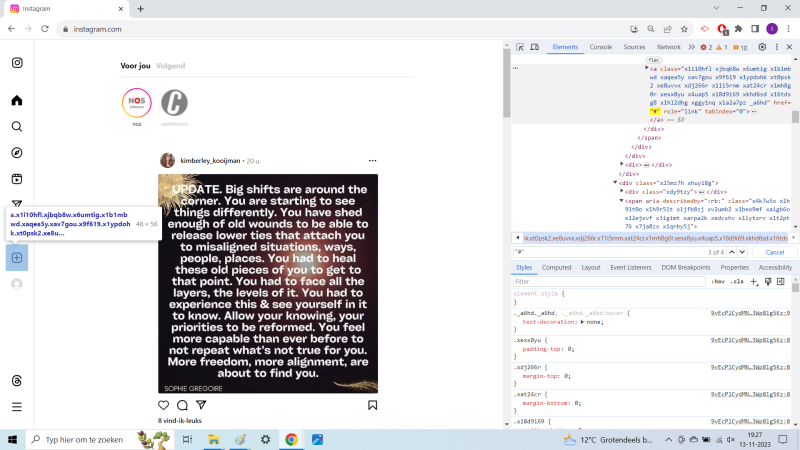Click the 10 issues counter in DevTools
This screenshot has height=450, width=800.
click(x=740, y=47)
